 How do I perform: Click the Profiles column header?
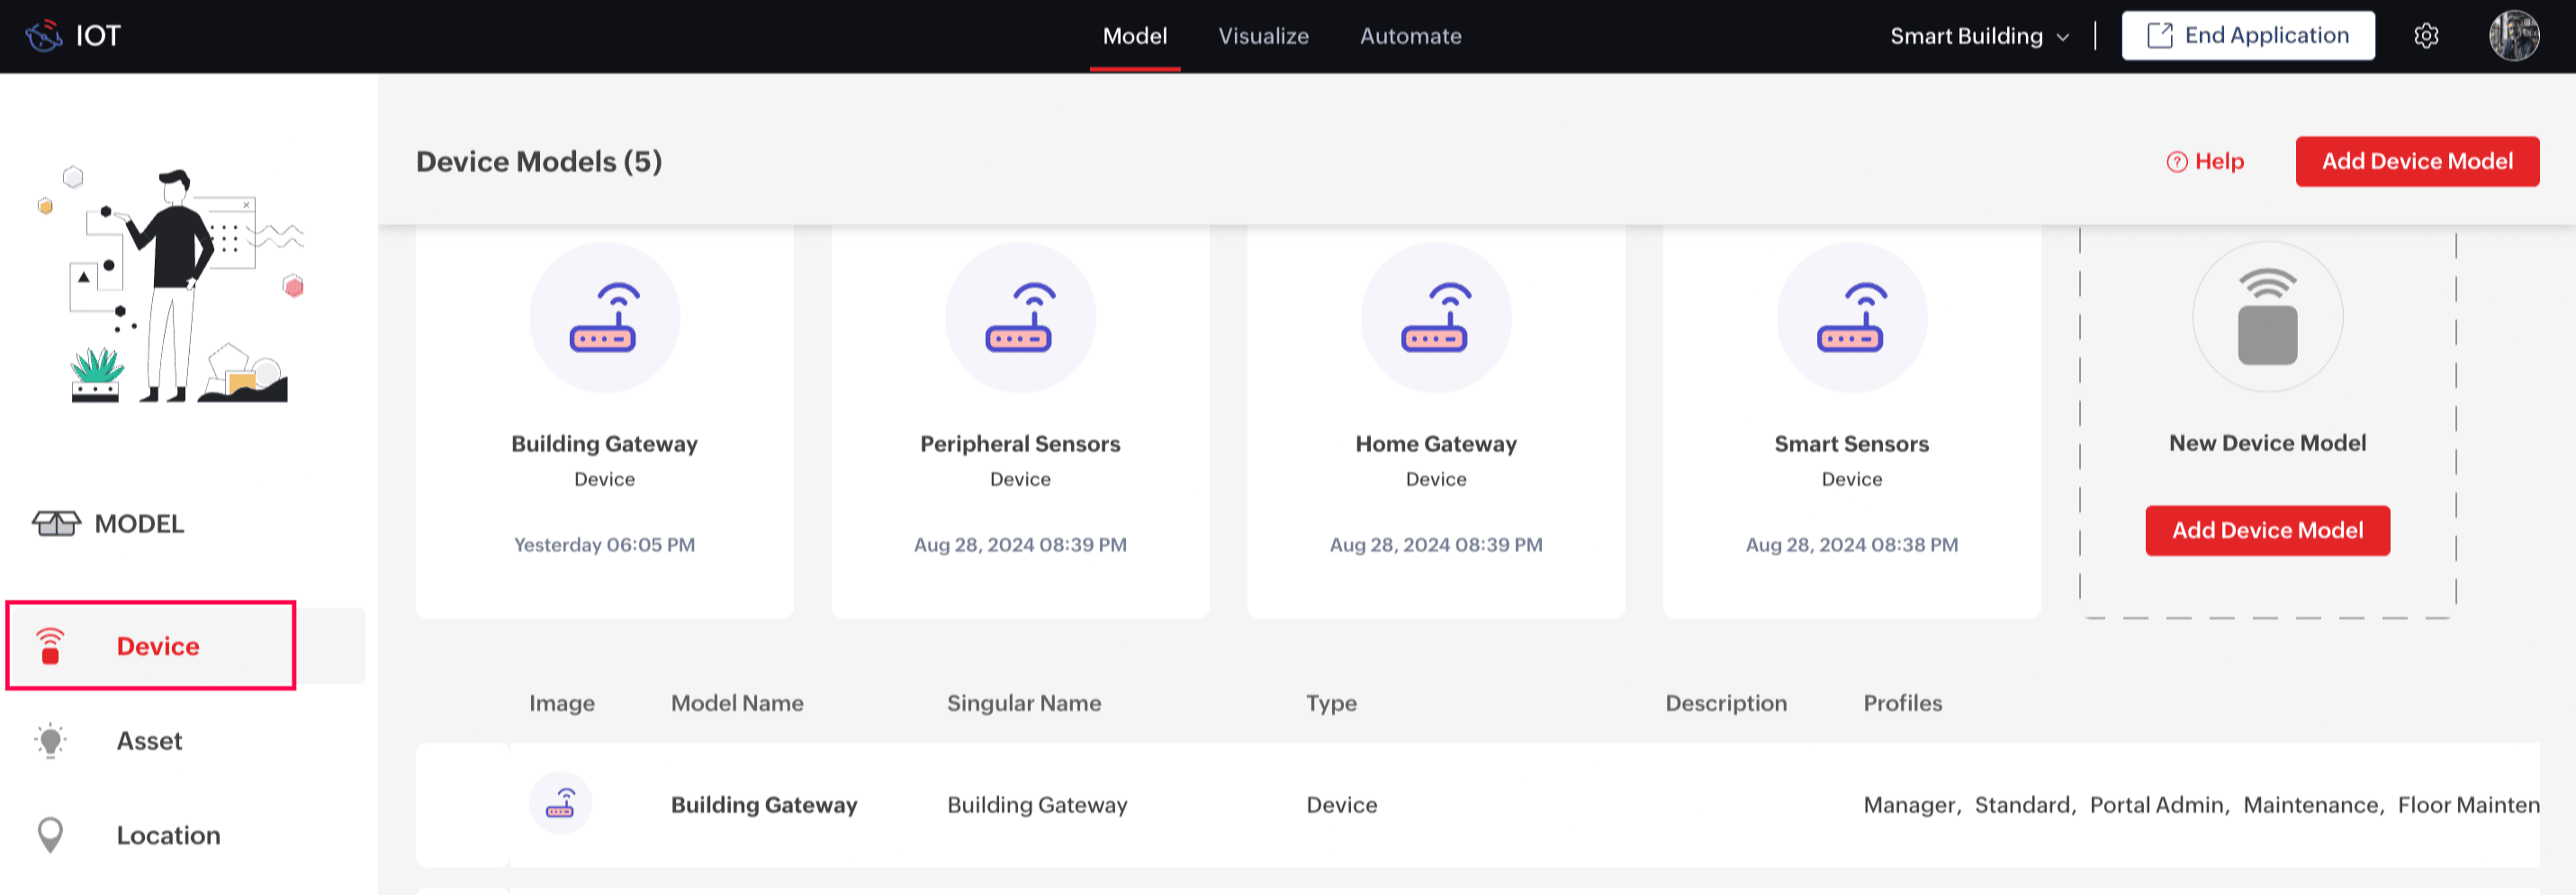pyautogui.click(x=1902, y=703)
